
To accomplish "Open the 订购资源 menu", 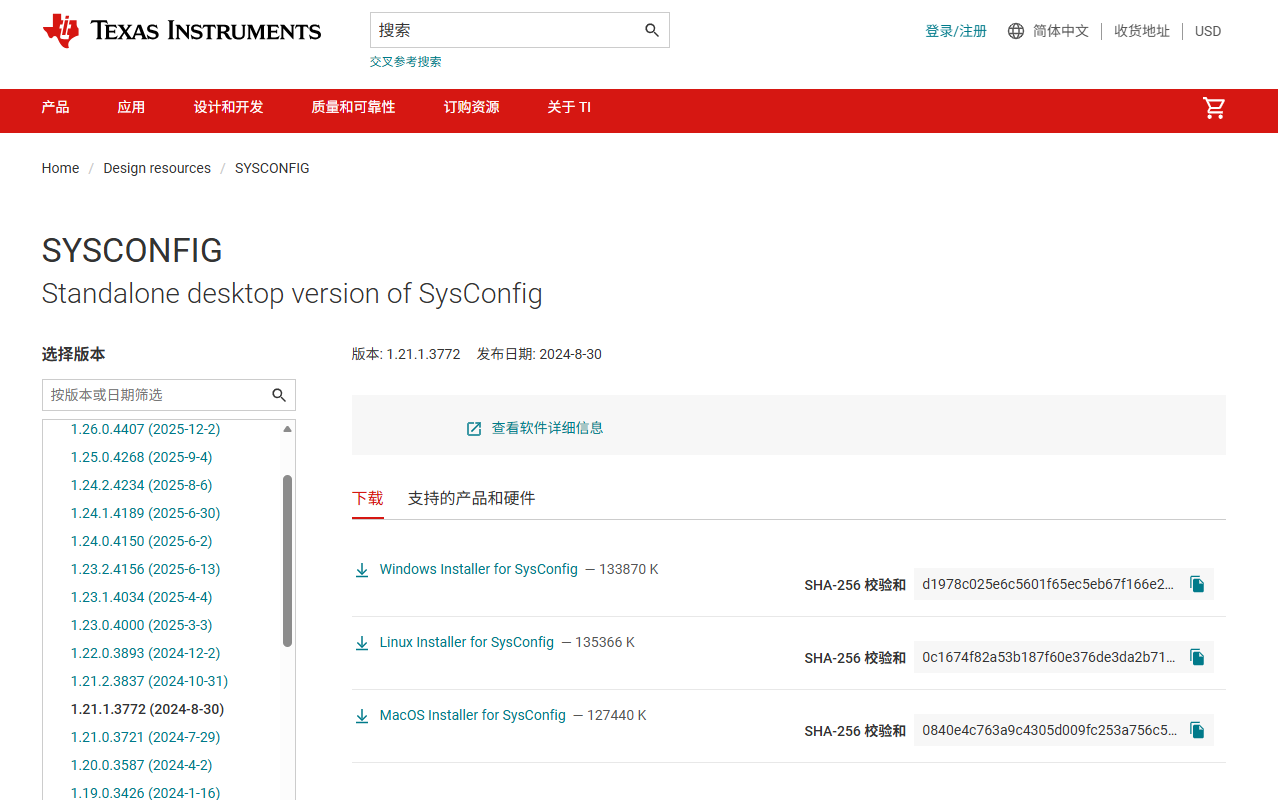I will [x=472, y=107].
